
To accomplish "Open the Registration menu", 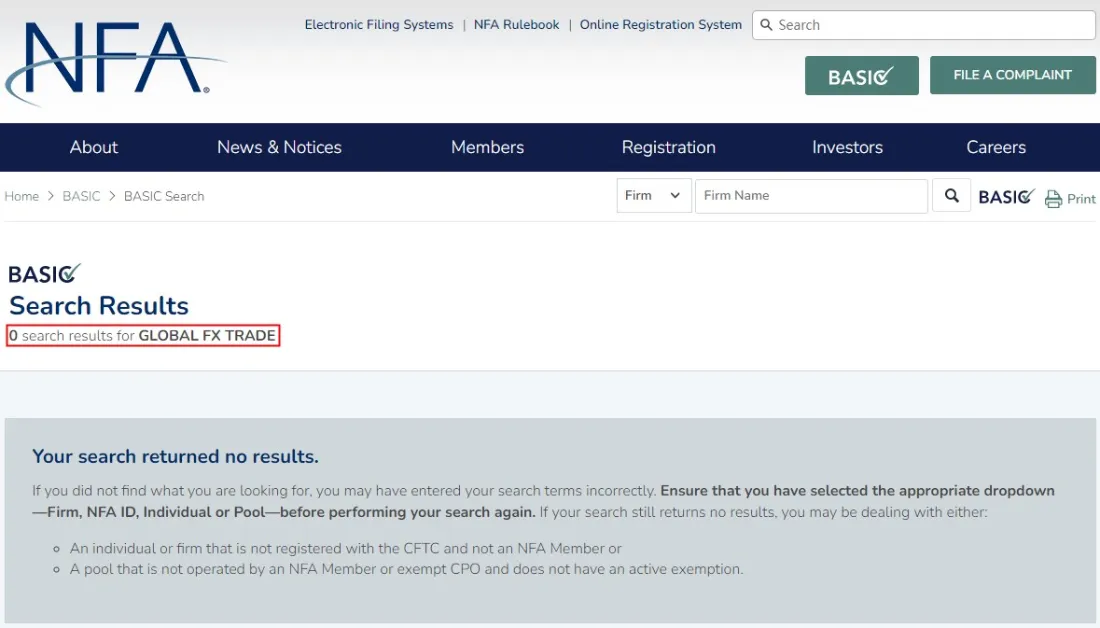I will (x=669, y=147).
